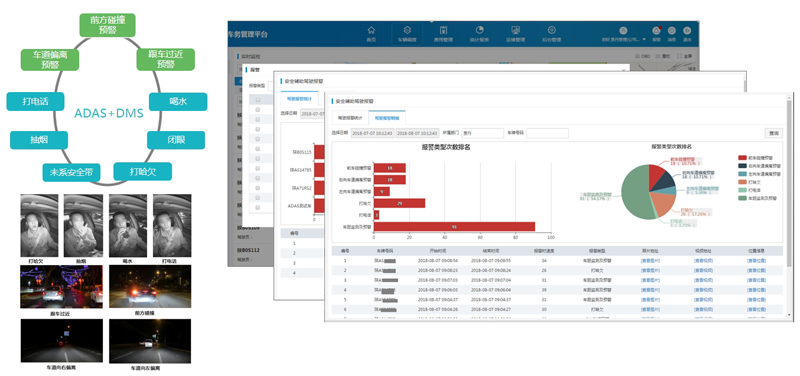800x376 pixels.
Task: Click 开始时间 column header
Action: (437, 251)
